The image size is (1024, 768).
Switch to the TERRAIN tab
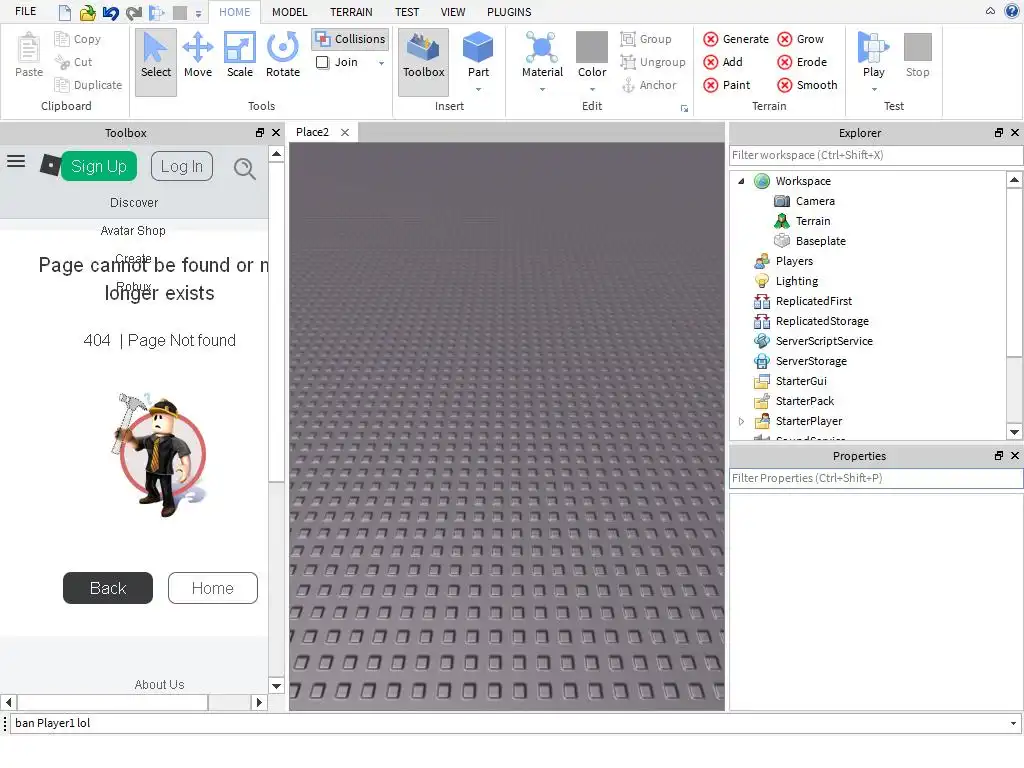pos(351,12)
